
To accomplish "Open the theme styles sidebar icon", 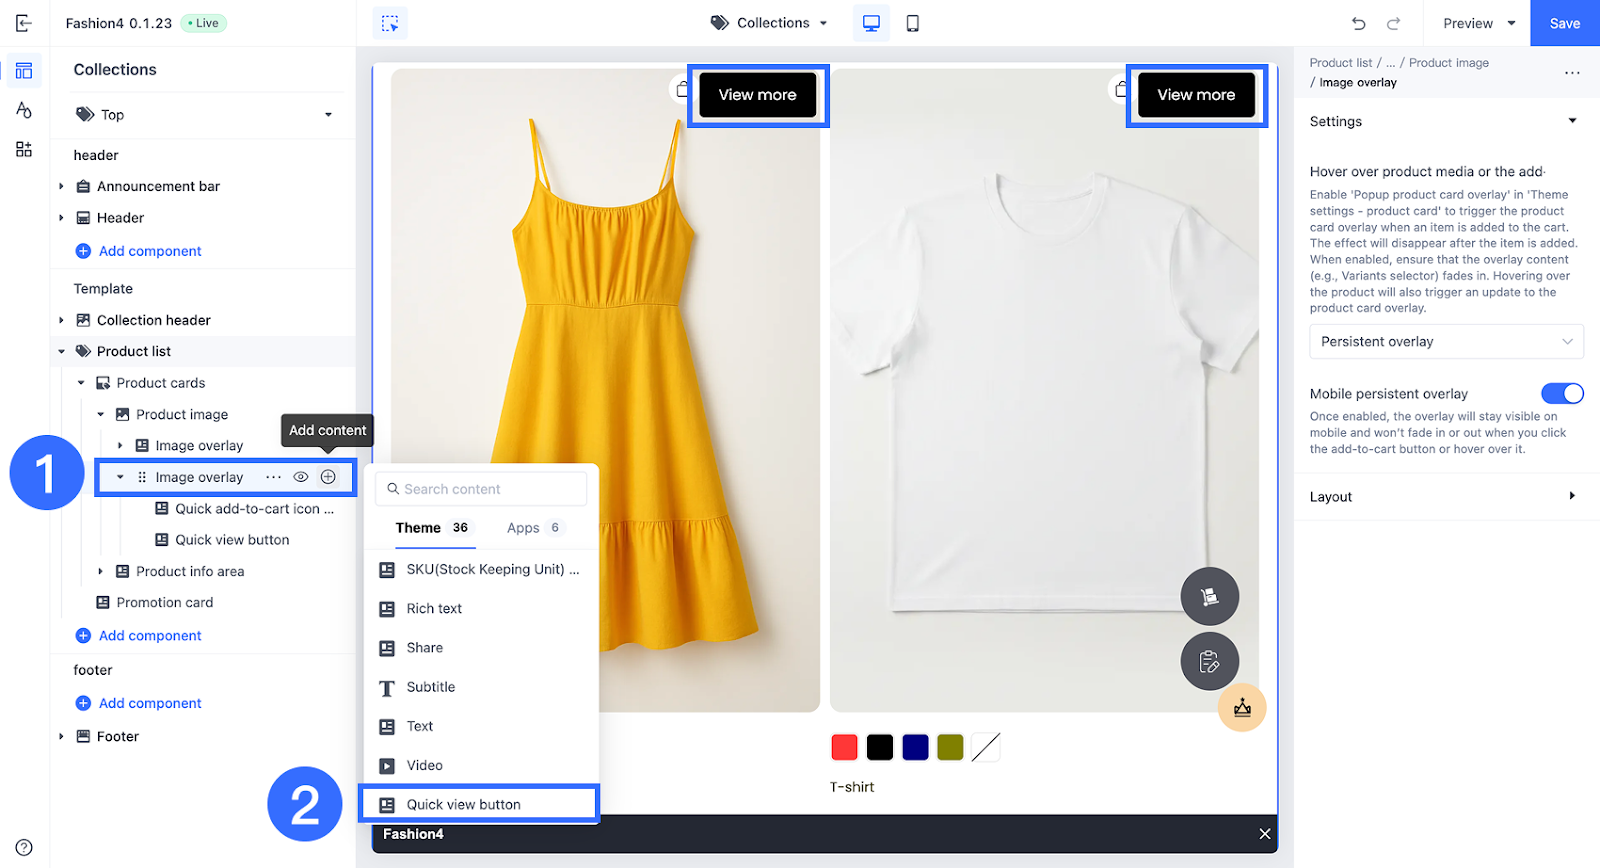I will click(24, 110).
